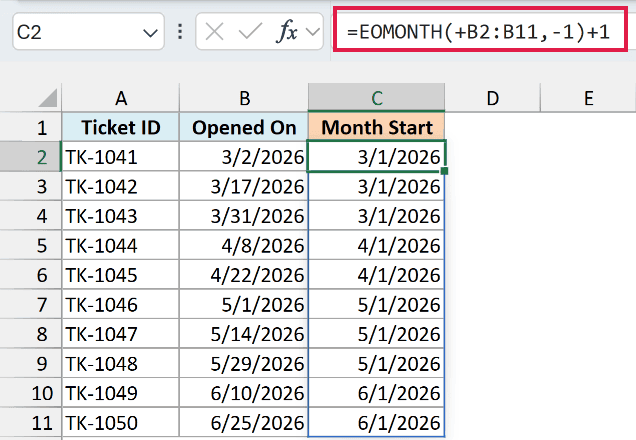Click the Cancel (X) icon in formula bar
Image resolution: width=636 pixels, height=440 pixels.
point(215,32)
